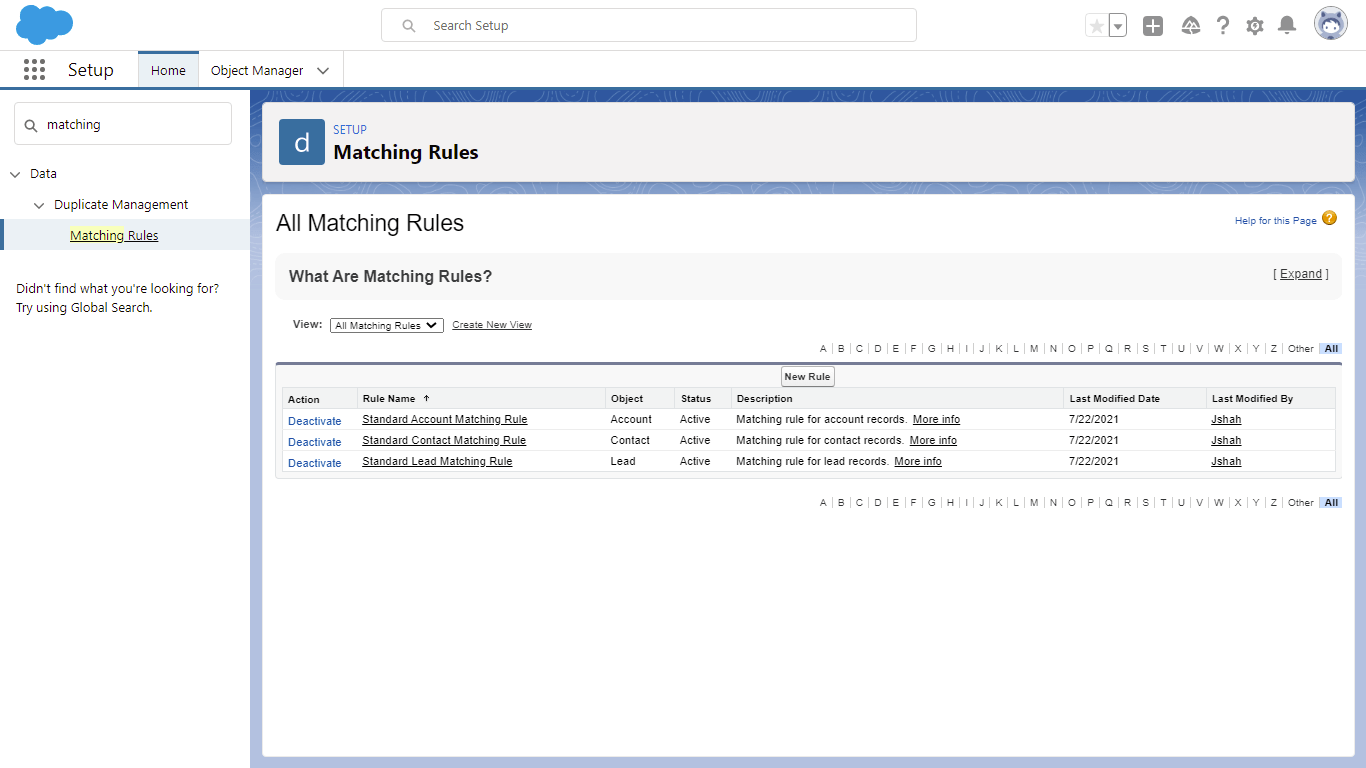Click the Salesforce cloud logo
Viewport: 1366px width, 768px height.
click(x=45, y=25)
